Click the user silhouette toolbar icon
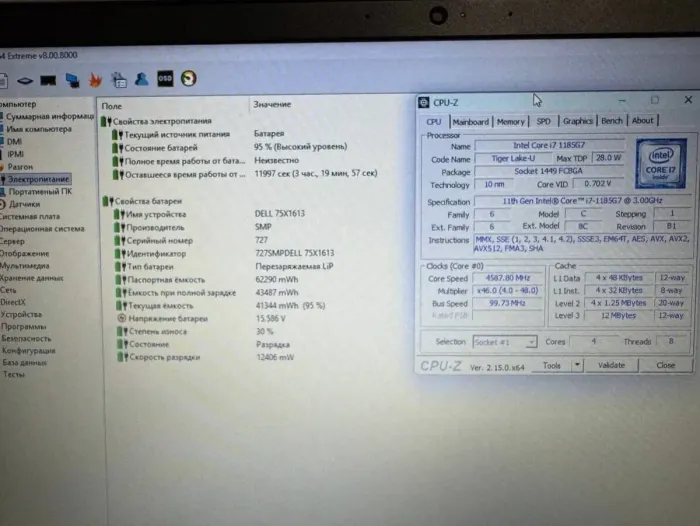Viewport: 700px width, 526px height. pos(142,78)
